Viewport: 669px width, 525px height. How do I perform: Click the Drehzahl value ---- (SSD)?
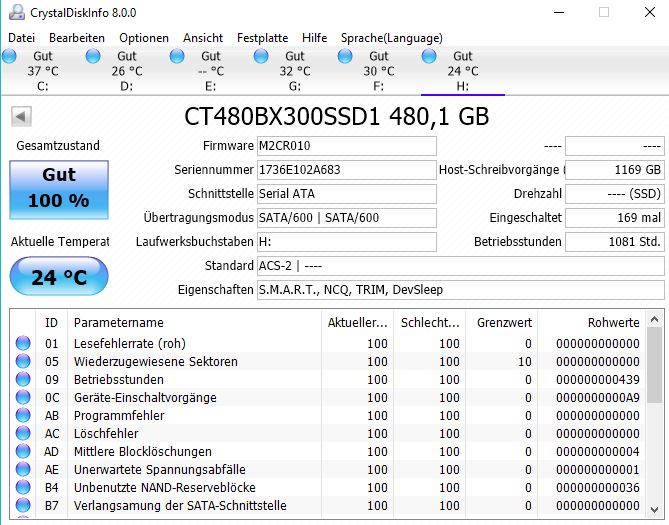click(615, 194)
